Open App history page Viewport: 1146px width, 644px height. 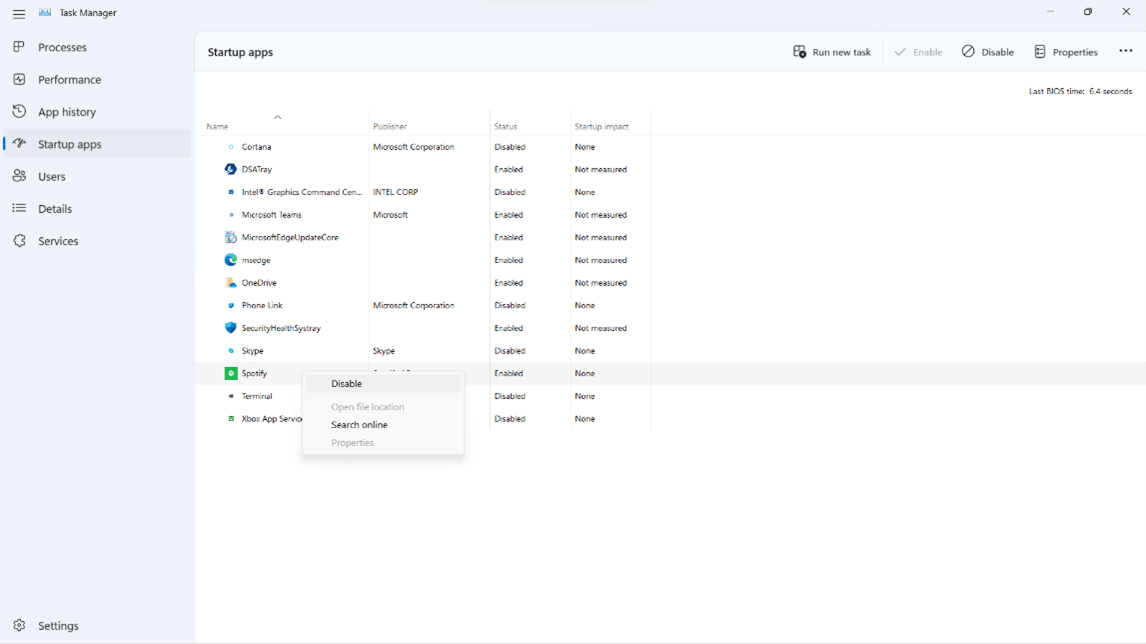point(97,111)
